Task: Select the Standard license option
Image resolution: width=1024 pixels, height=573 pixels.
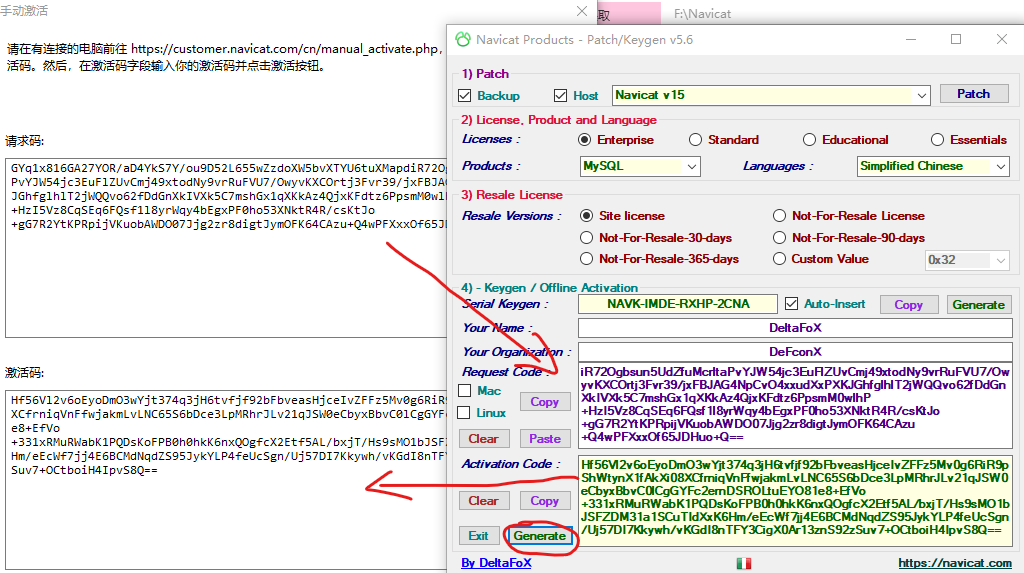Action: (696, 140)
